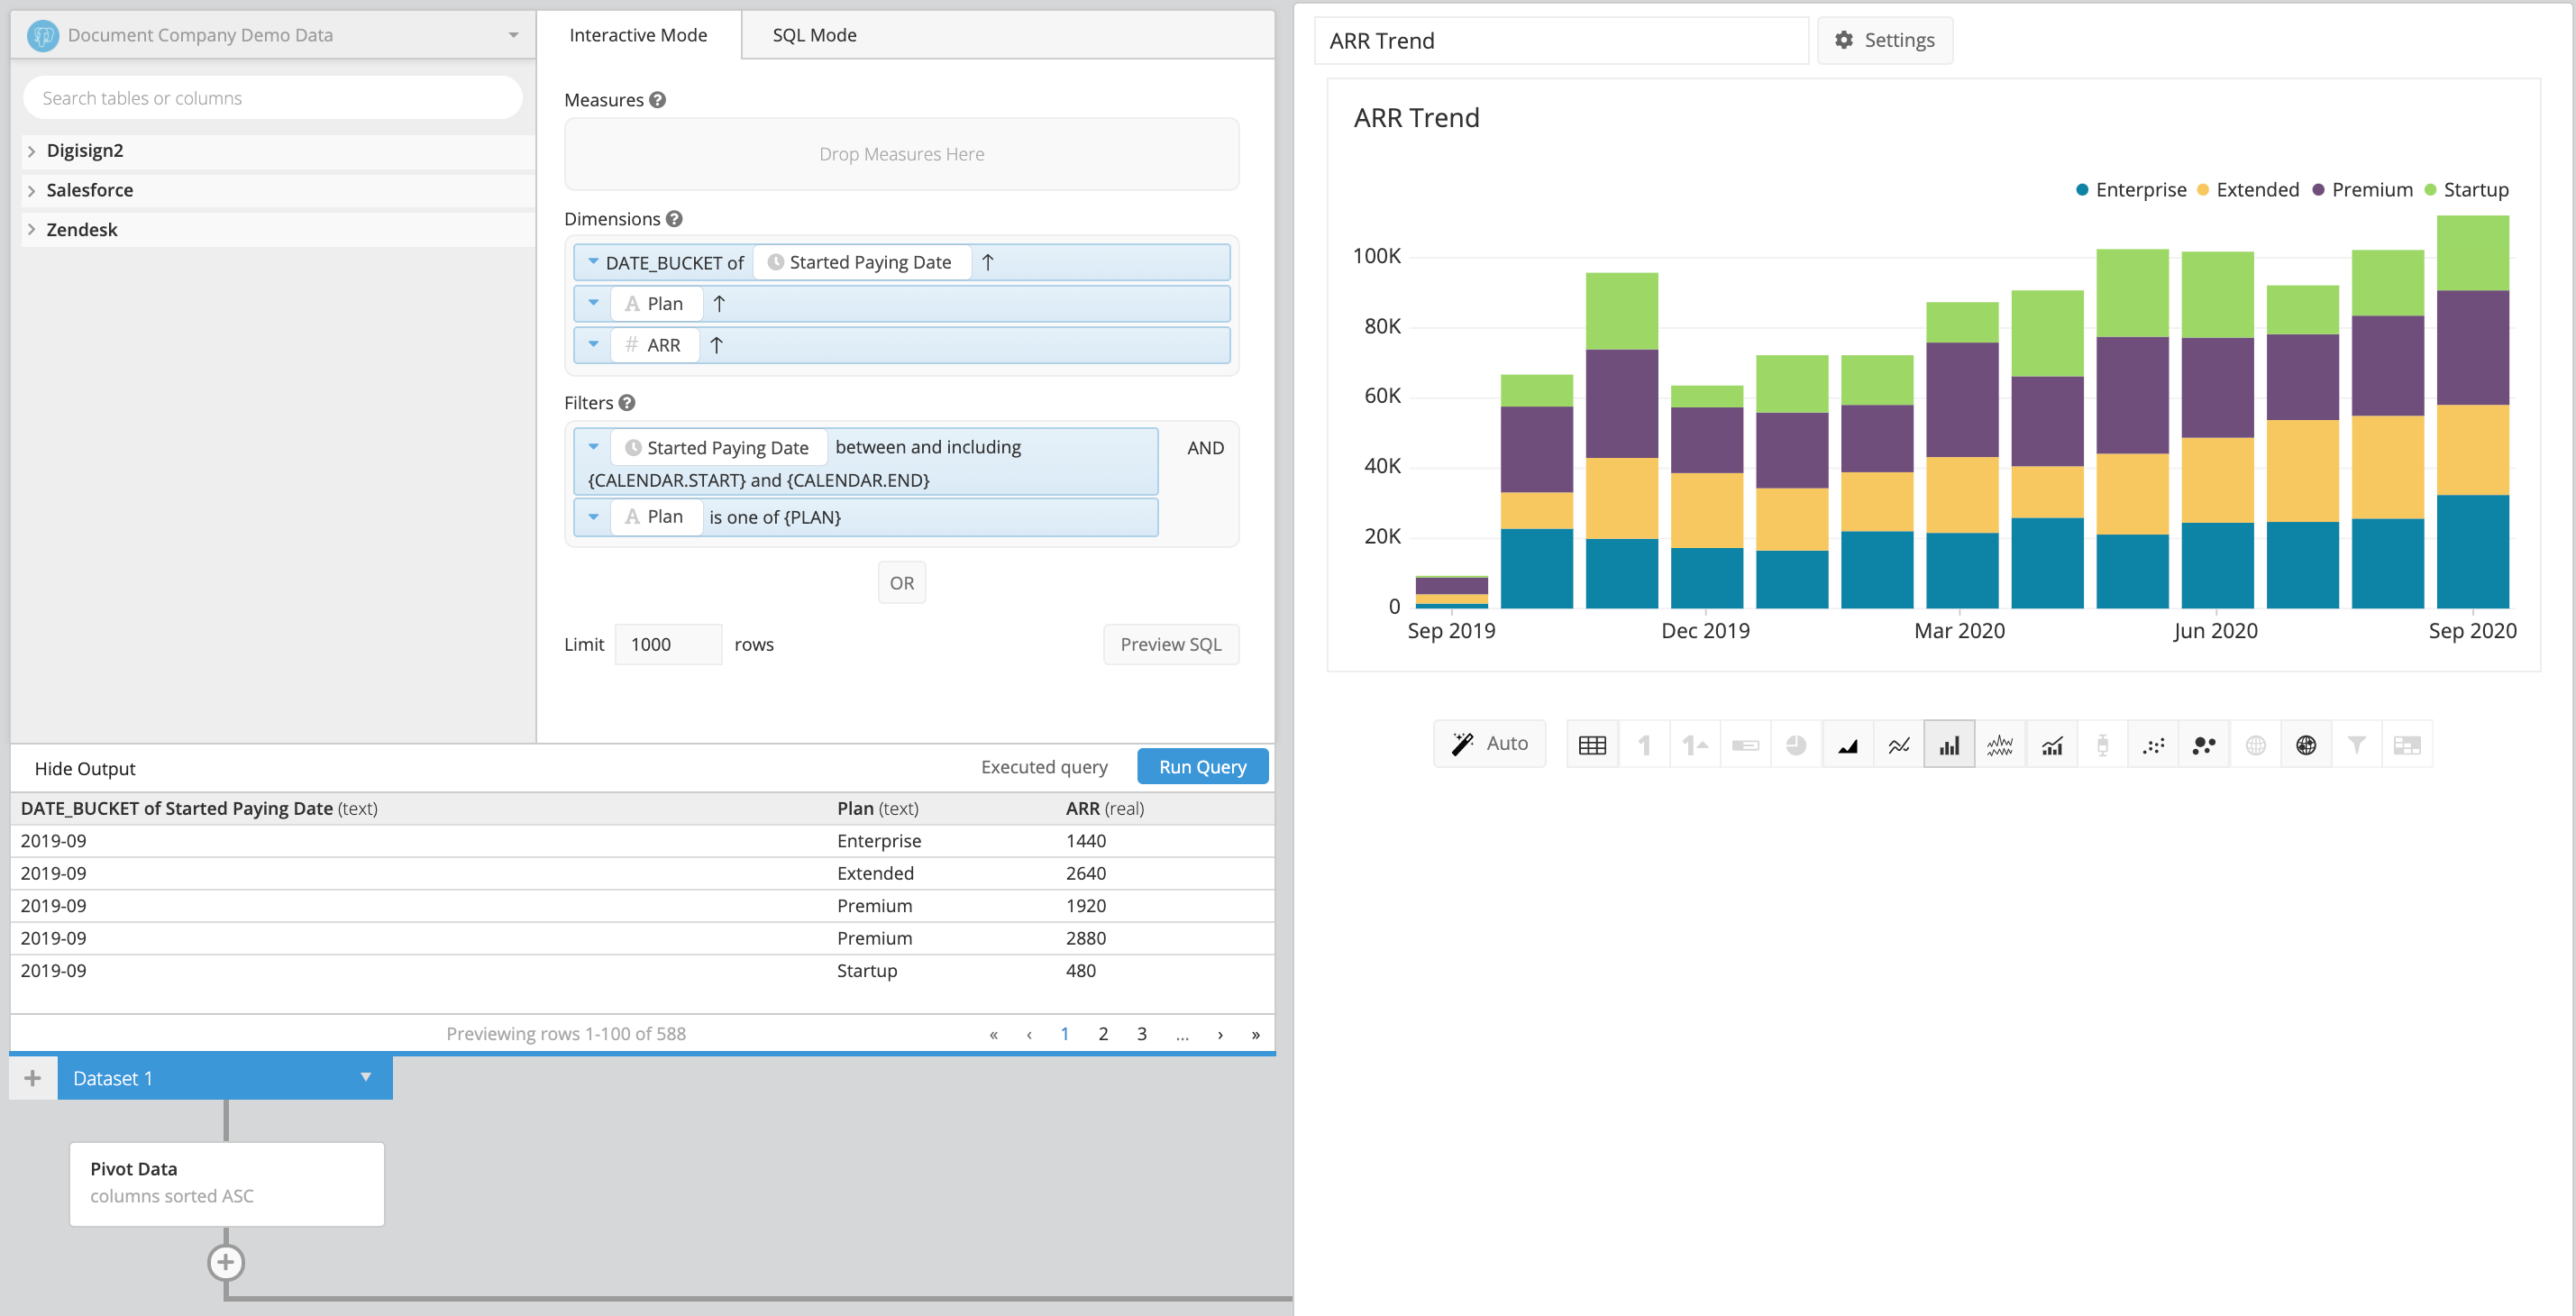Click the Settings gear button
Image resolution: width=2576 pixels, height=1316 pixels.
coord(1885,40)
